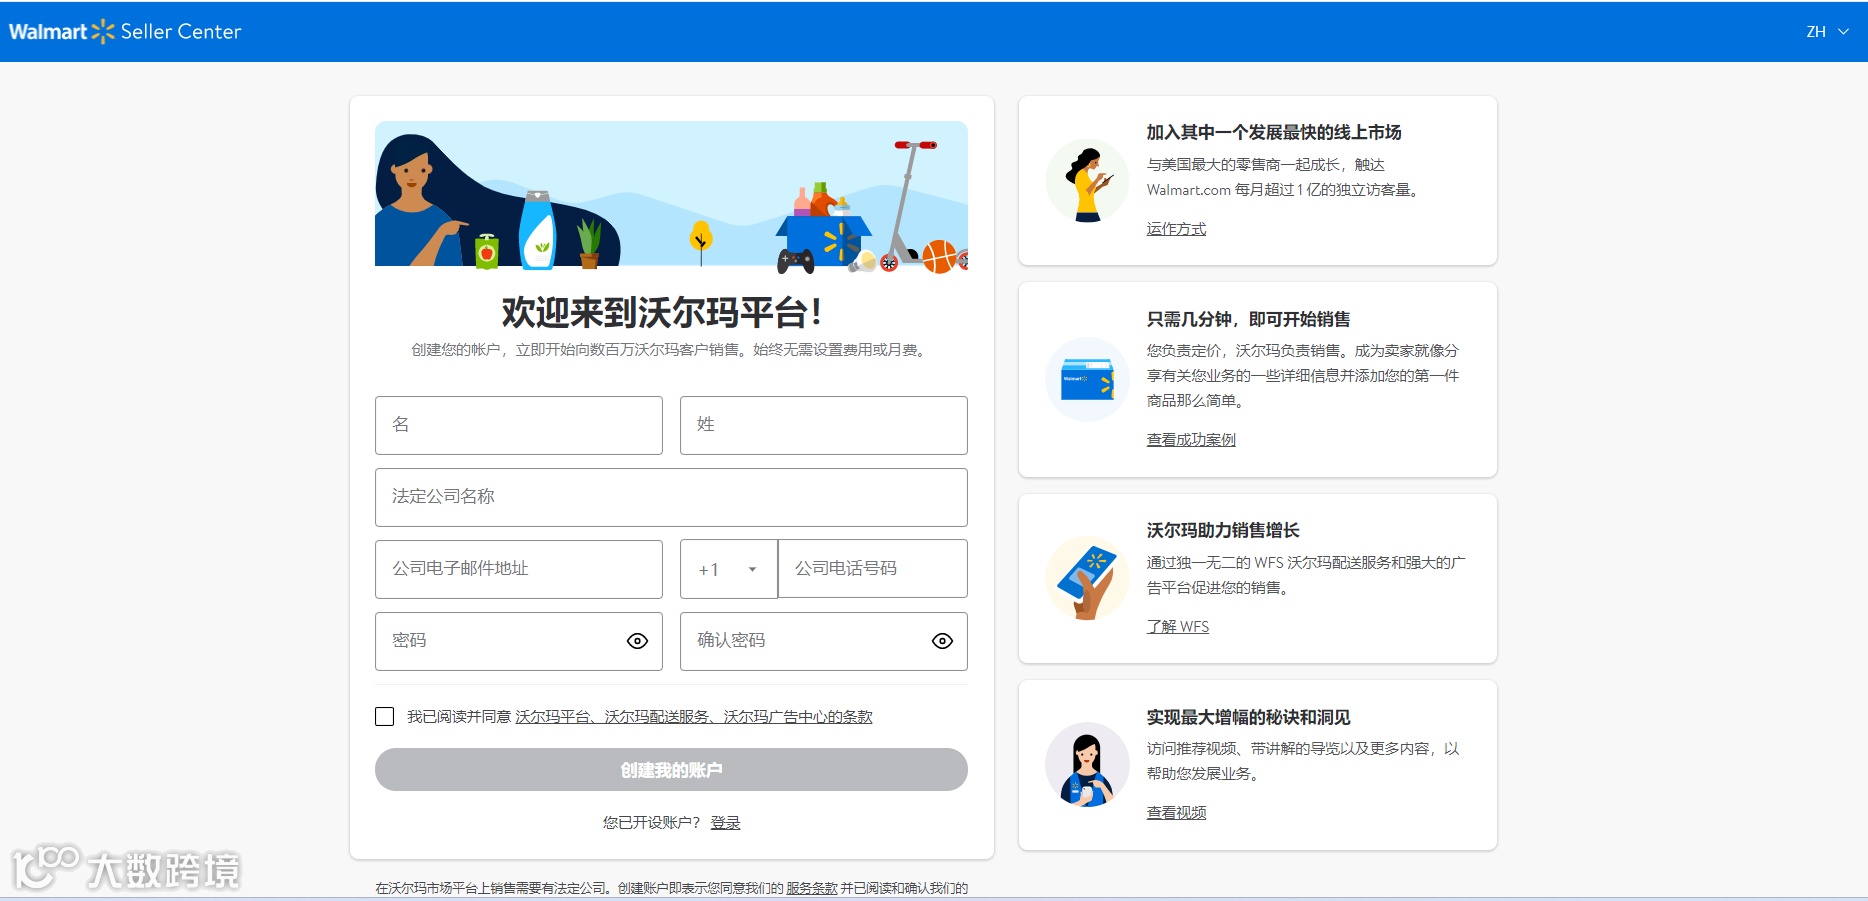Open the 登录 sign-in link
Screen dimensions: 1868x901
[x=726, y=822]
